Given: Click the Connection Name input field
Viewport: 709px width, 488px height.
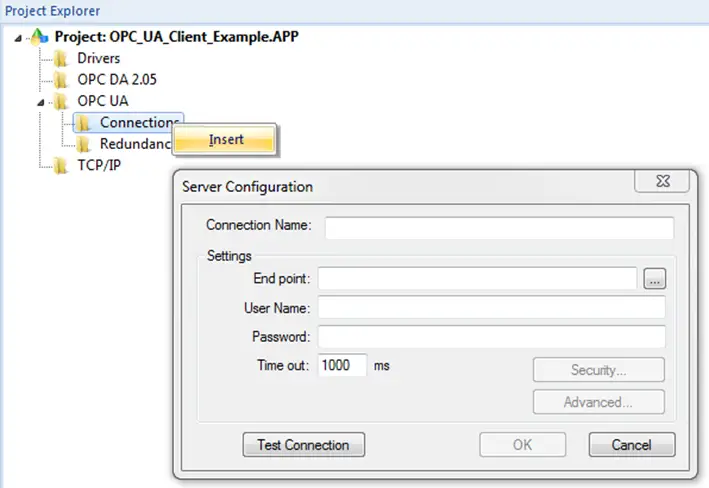Looking at the screenshot, I should (499, 227).
